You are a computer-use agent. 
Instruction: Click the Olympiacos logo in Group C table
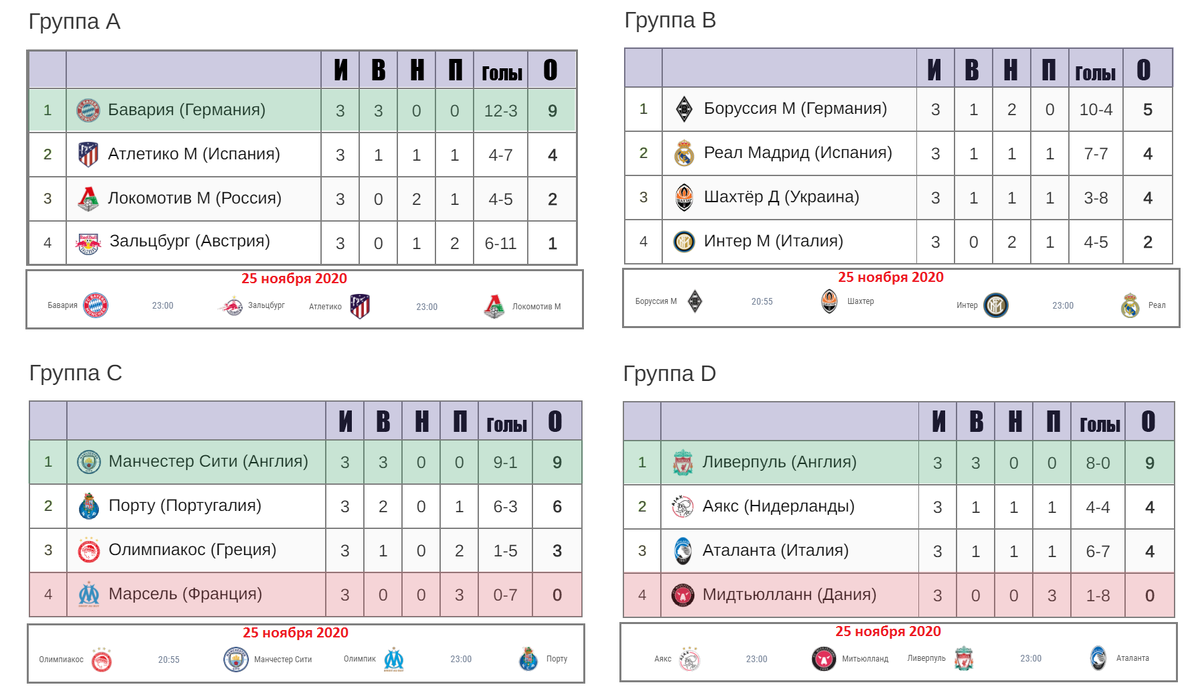tap(89, 550)
